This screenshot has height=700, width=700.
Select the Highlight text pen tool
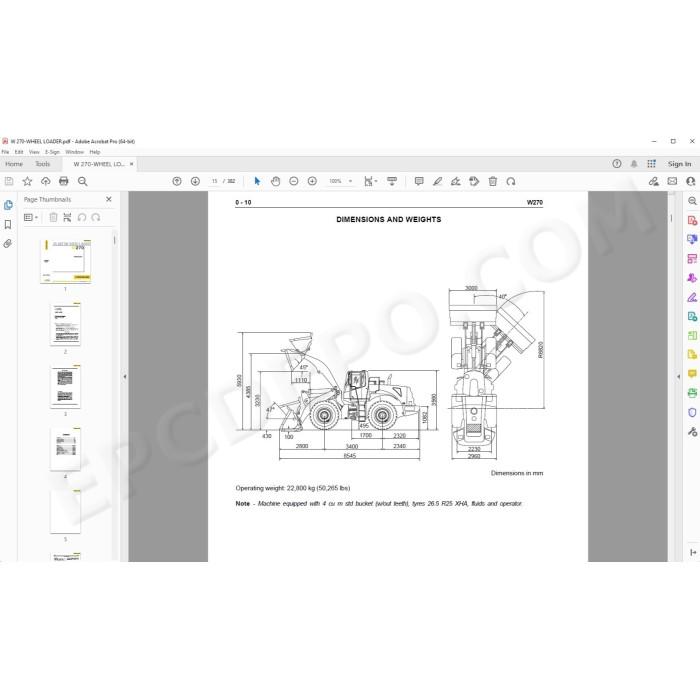(x=438, y=181)
